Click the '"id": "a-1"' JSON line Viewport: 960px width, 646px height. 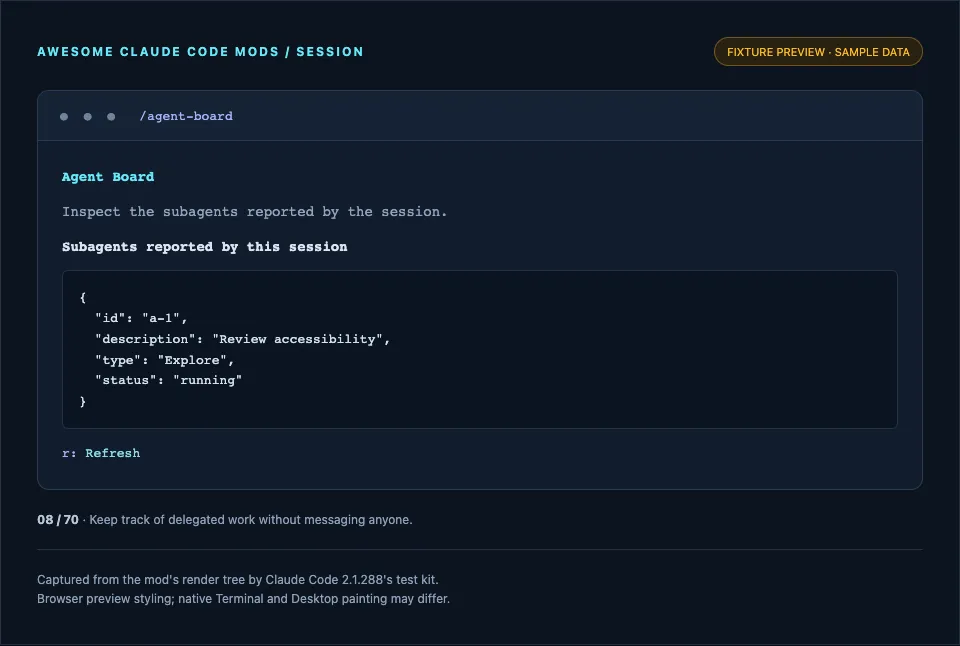[141, 318]
